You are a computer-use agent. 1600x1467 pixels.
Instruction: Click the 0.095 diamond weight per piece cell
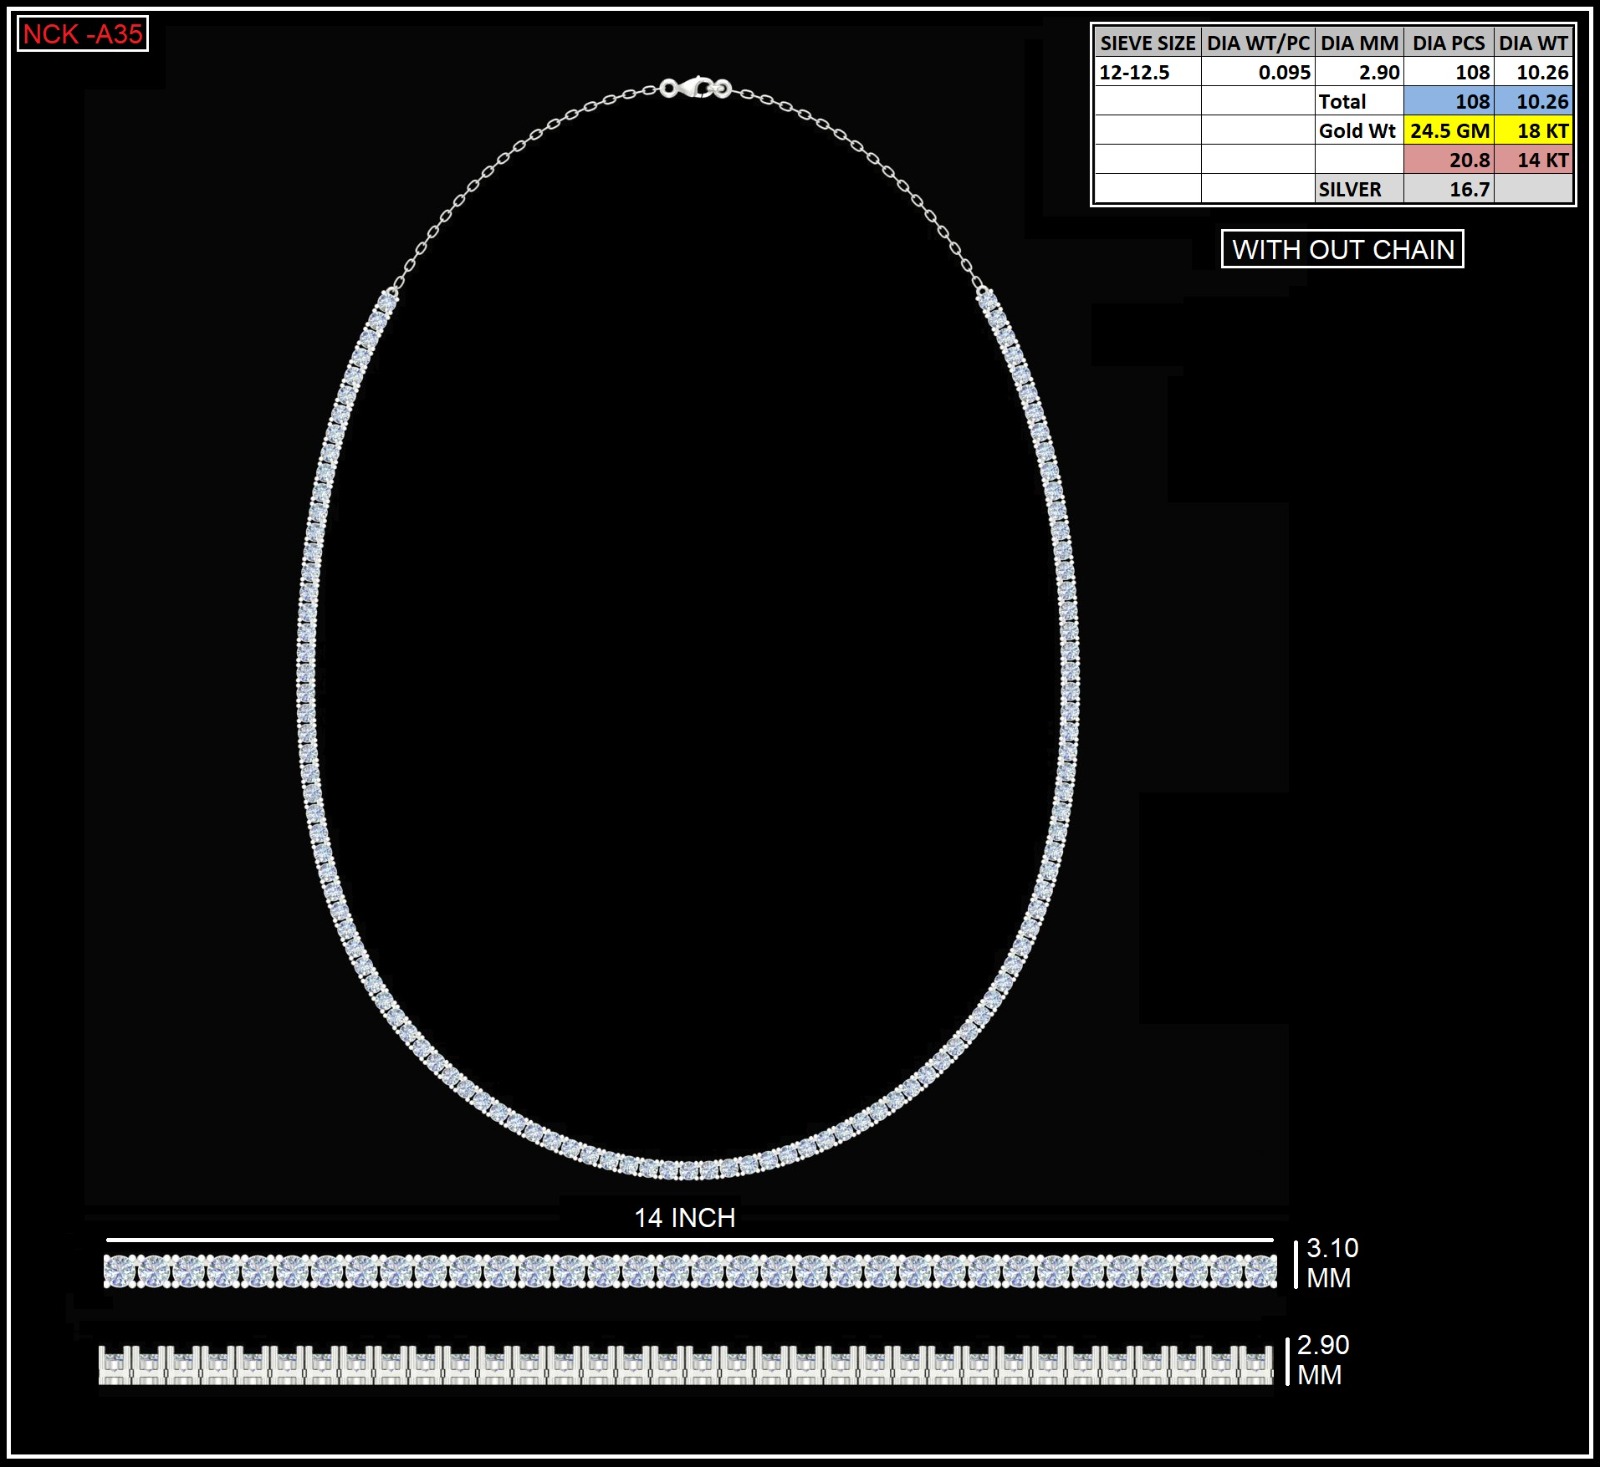pos(1257,72)
